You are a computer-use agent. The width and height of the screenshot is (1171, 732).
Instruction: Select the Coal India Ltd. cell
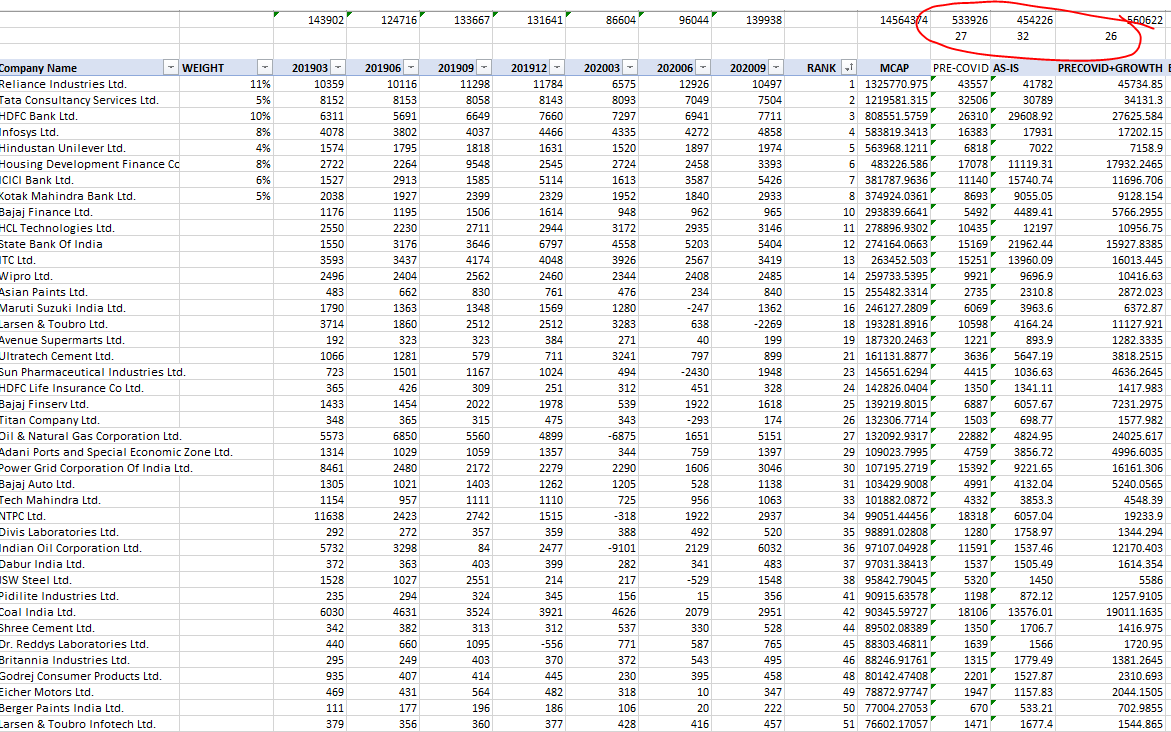click(90, 612)
